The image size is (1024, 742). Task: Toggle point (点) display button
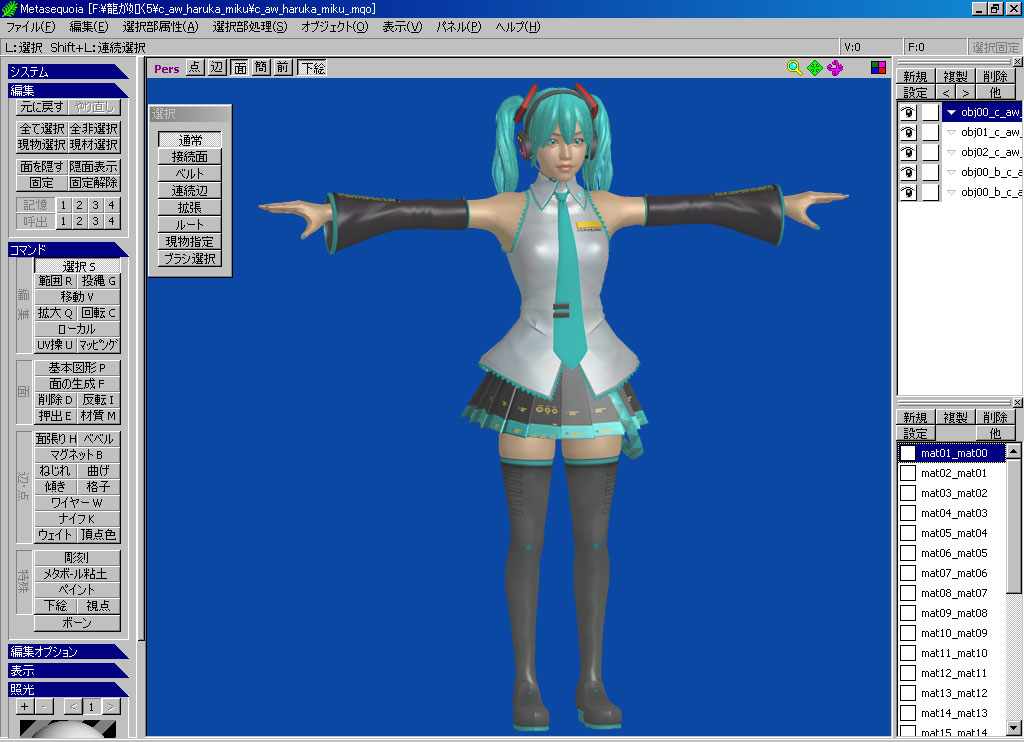[195, 67]
